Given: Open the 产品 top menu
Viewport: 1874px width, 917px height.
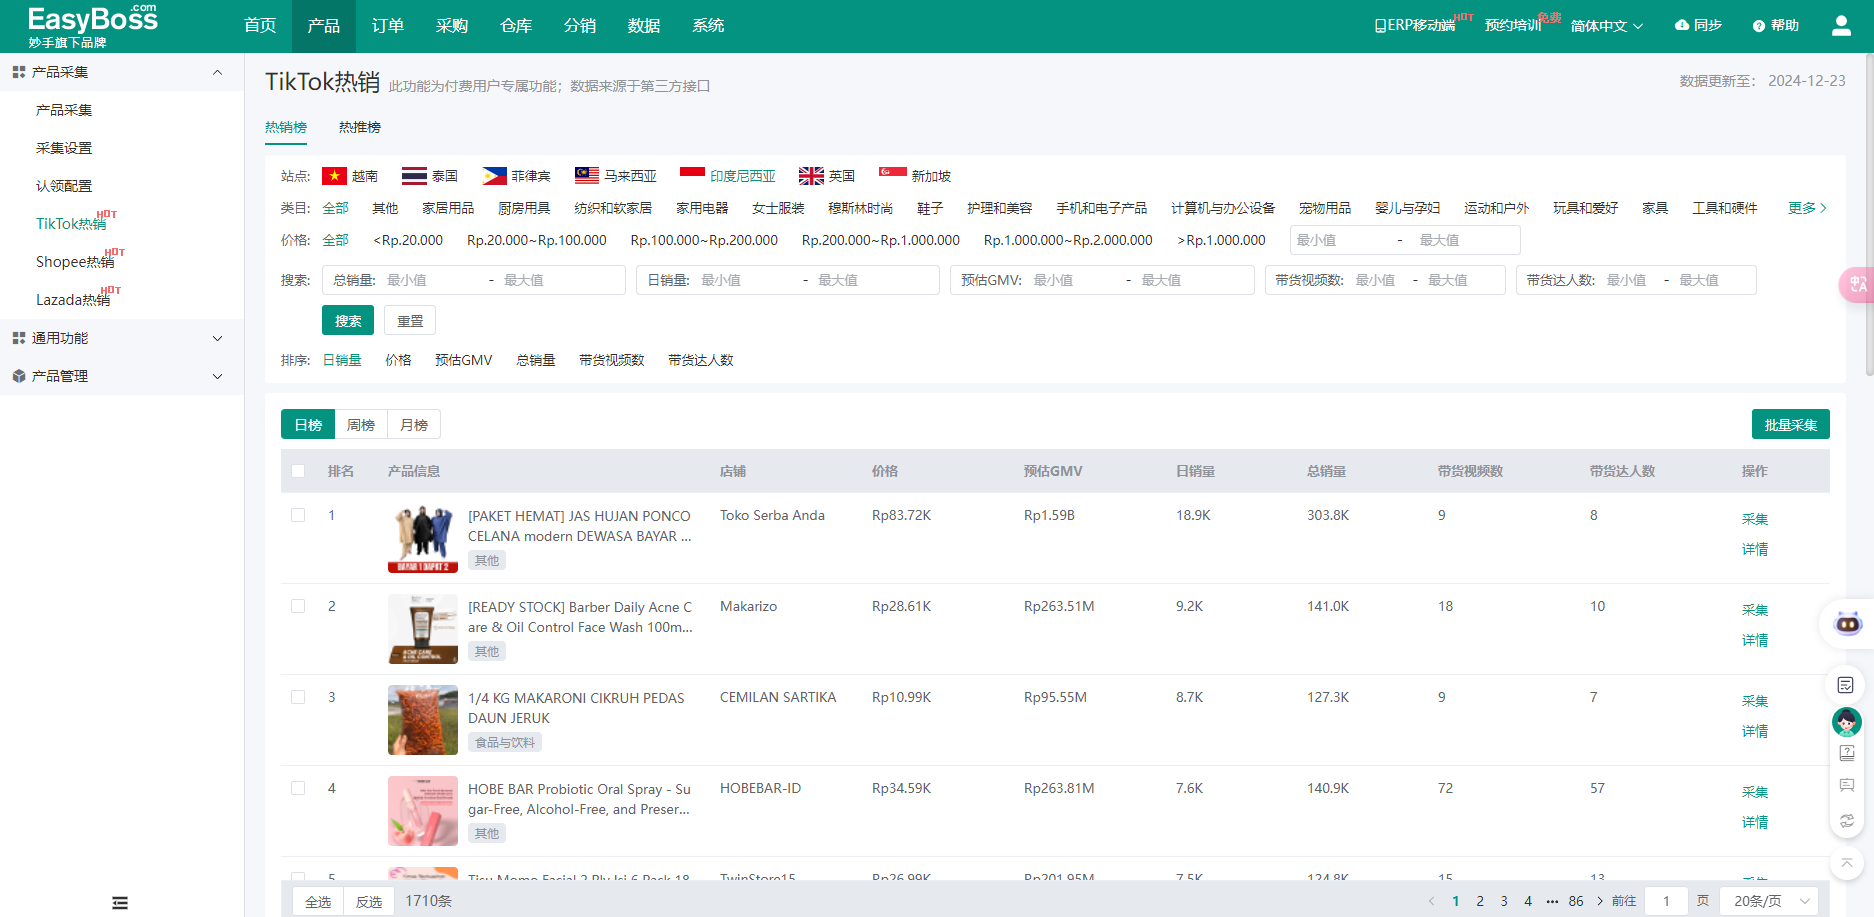Looking at the screenshot, I should (x=324, y=26).
